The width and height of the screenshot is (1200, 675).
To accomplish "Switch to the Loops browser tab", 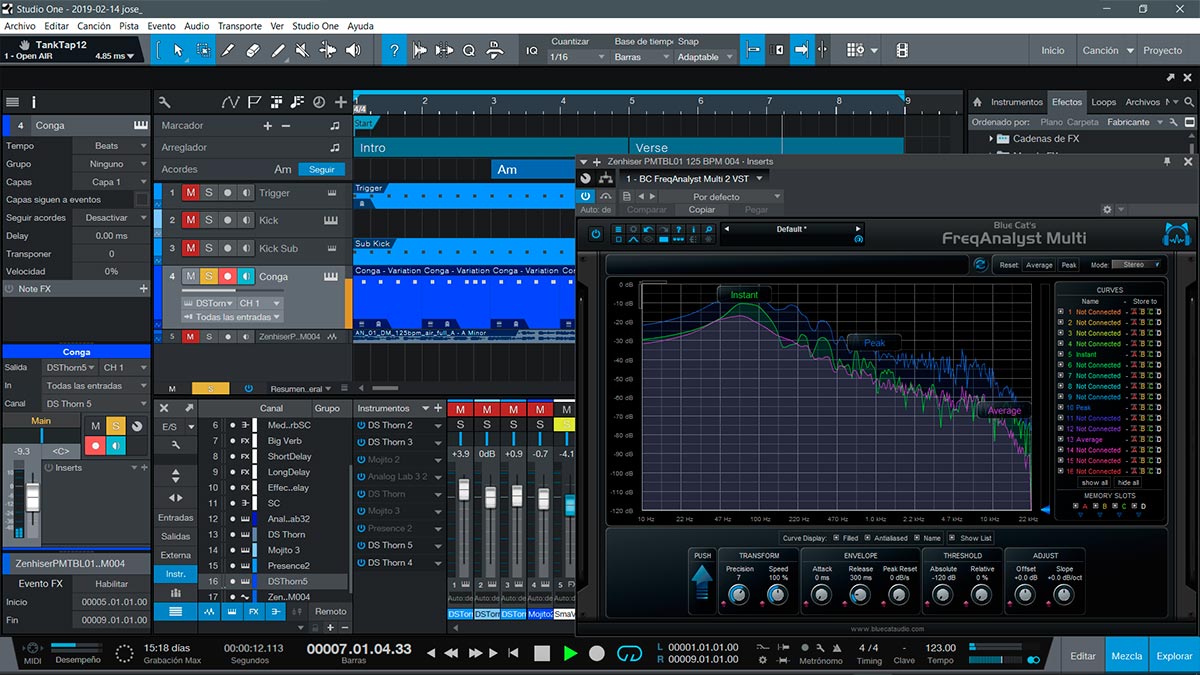I will [1104, 102].
